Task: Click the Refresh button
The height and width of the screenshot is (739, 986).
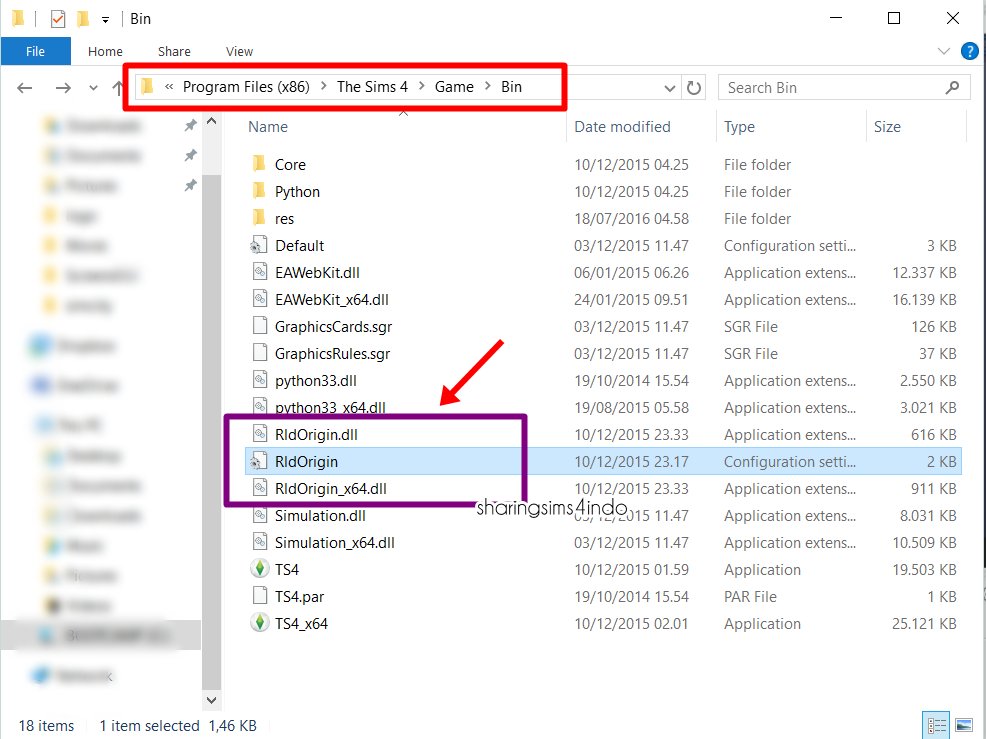Action: point(694,88)
